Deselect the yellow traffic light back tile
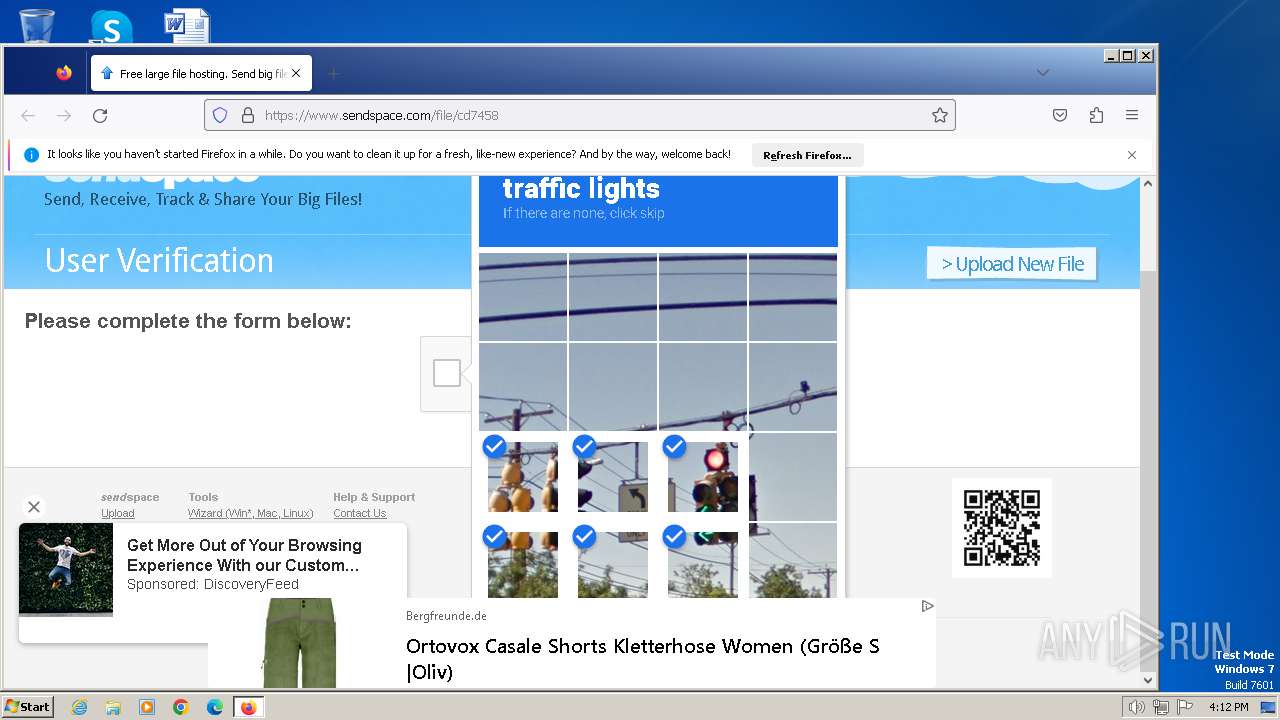This screenshot has width=1280, height=720. pos(523,477)
